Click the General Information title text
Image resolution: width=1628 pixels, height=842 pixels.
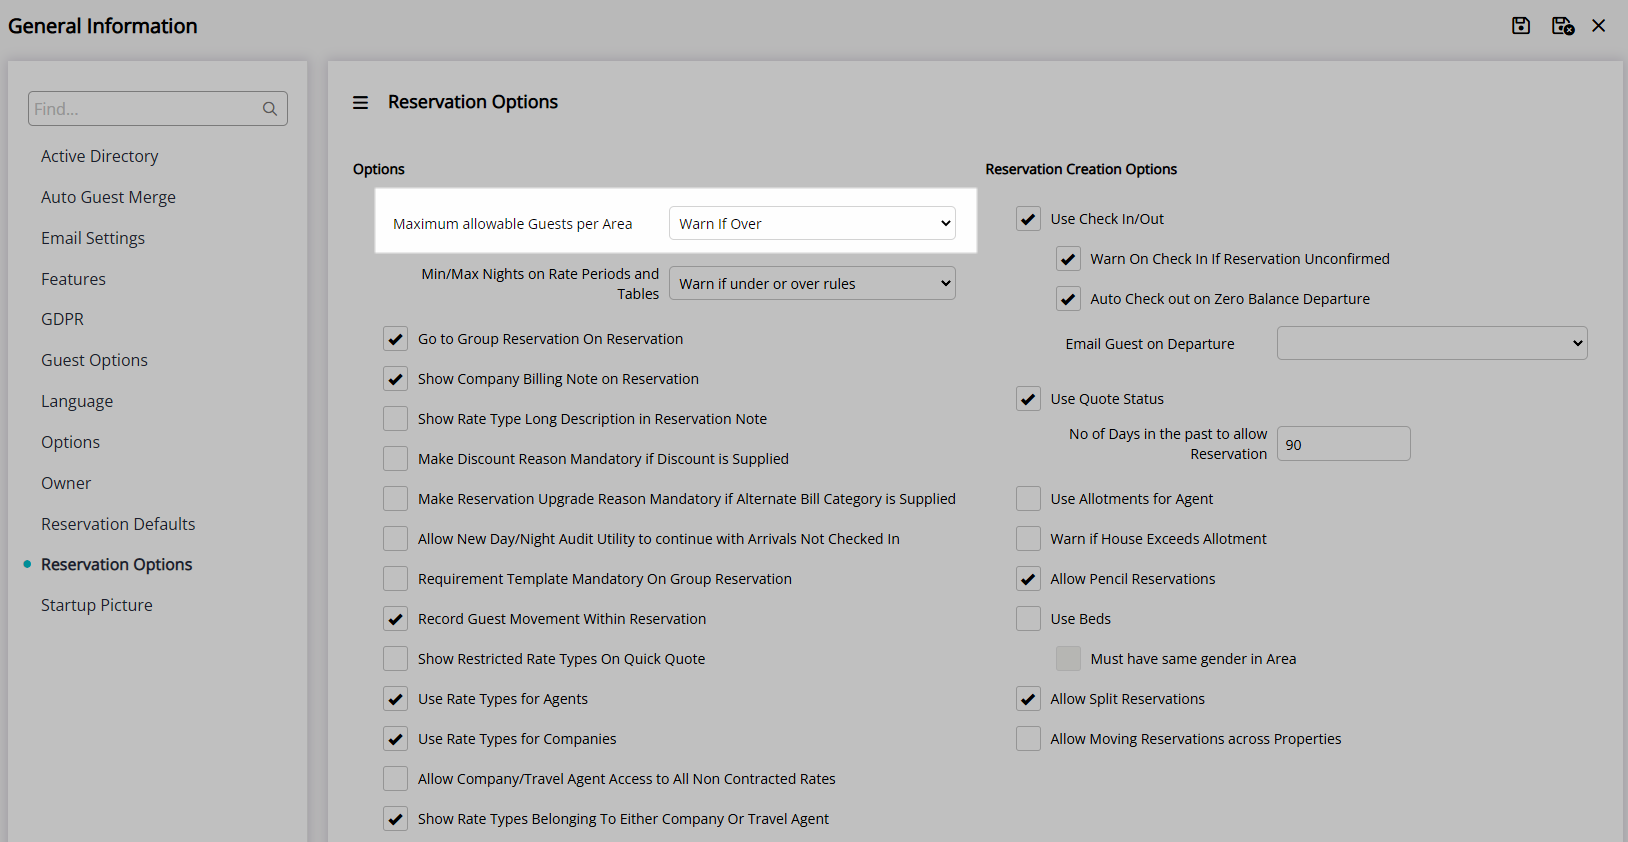(x=103, y=26)
